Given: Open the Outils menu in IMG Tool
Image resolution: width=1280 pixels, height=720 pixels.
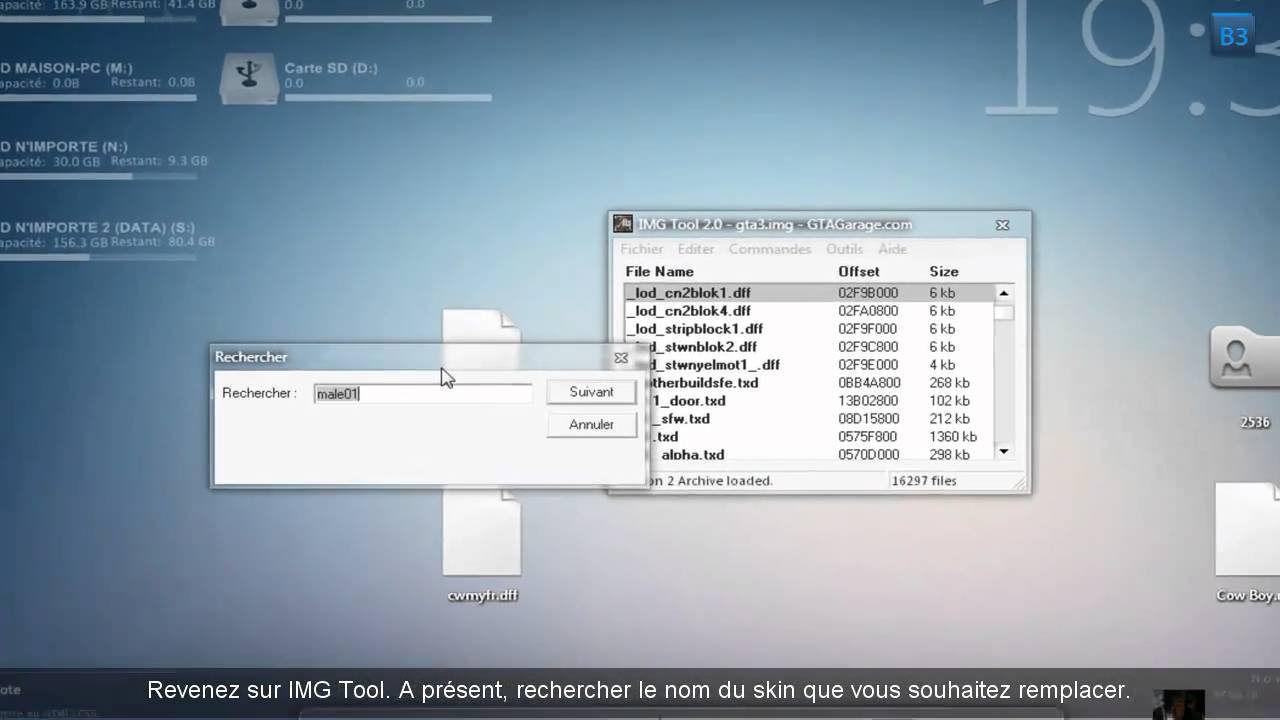Looking at the screenshot, I should [x=845, y=249].
